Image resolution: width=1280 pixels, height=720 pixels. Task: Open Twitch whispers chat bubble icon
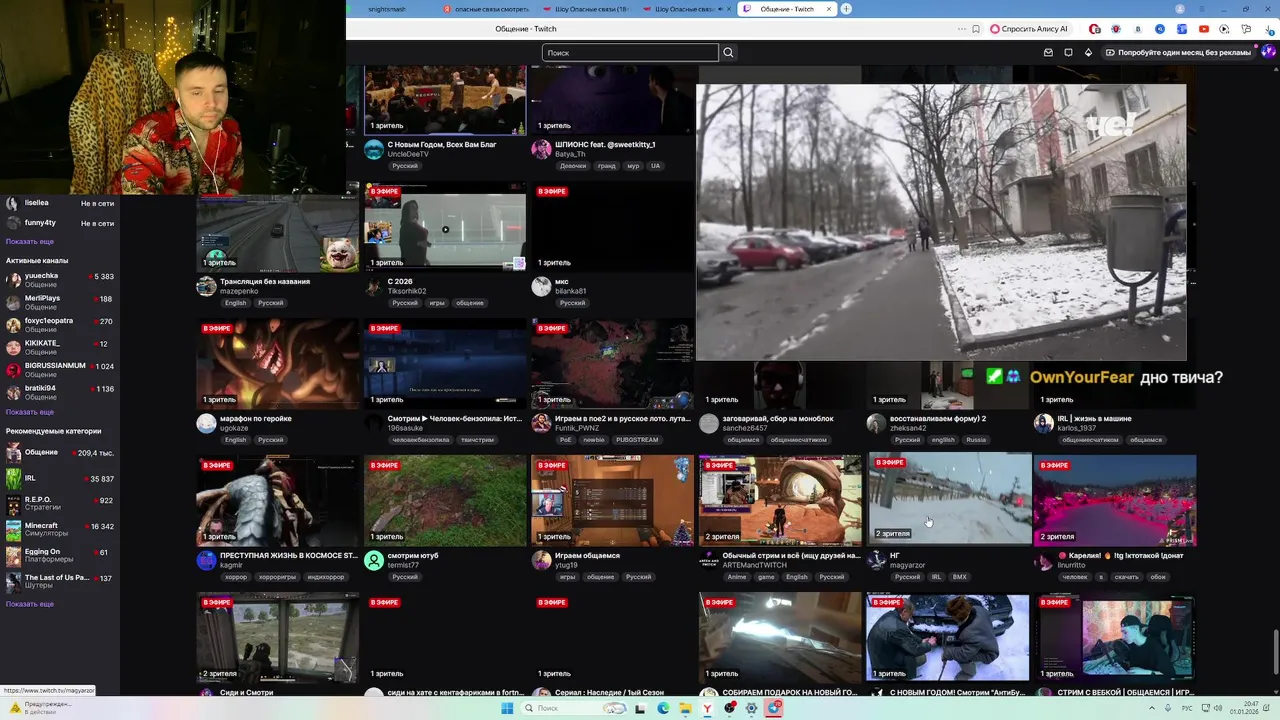coord(1068,52)
